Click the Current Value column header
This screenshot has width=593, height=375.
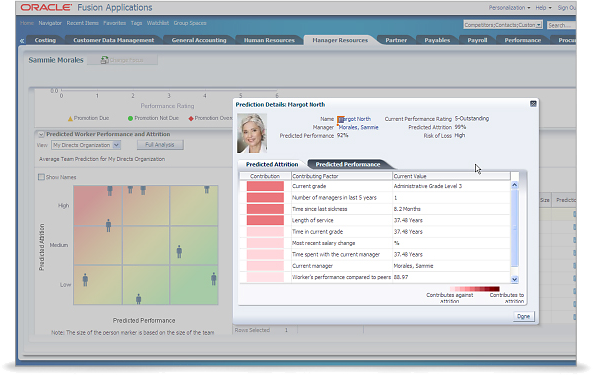pos(451,176)
